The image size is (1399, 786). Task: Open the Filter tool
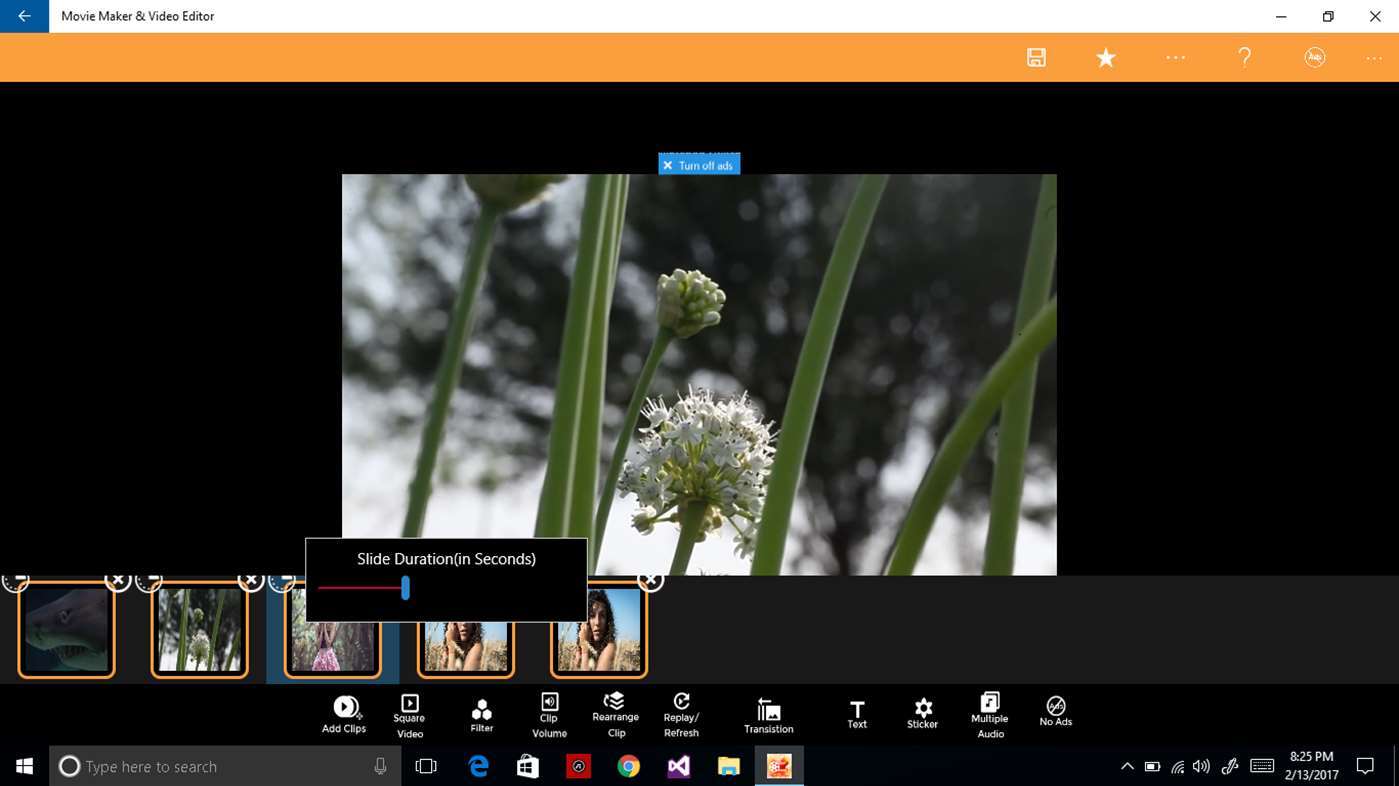(481, 709)
